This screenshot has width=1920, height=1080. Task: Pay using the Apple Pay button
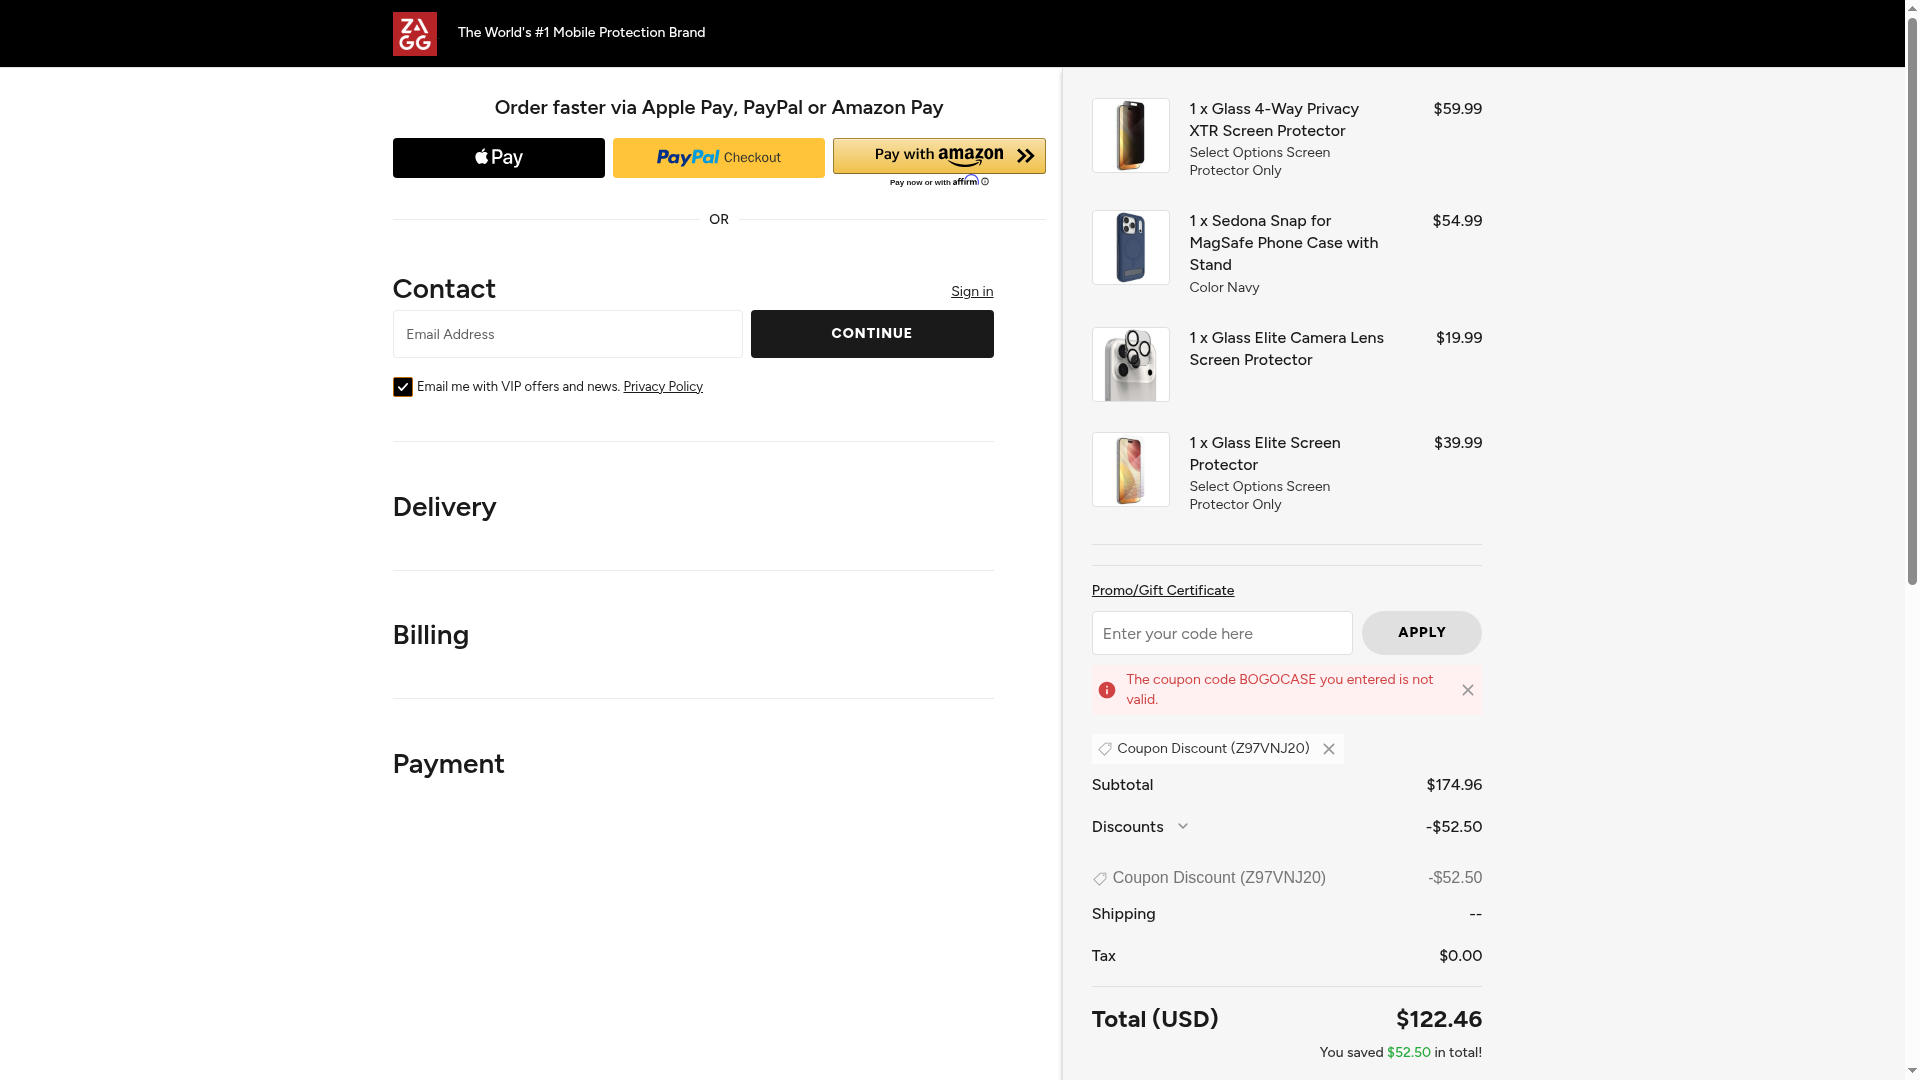click(x=498, y=158)
